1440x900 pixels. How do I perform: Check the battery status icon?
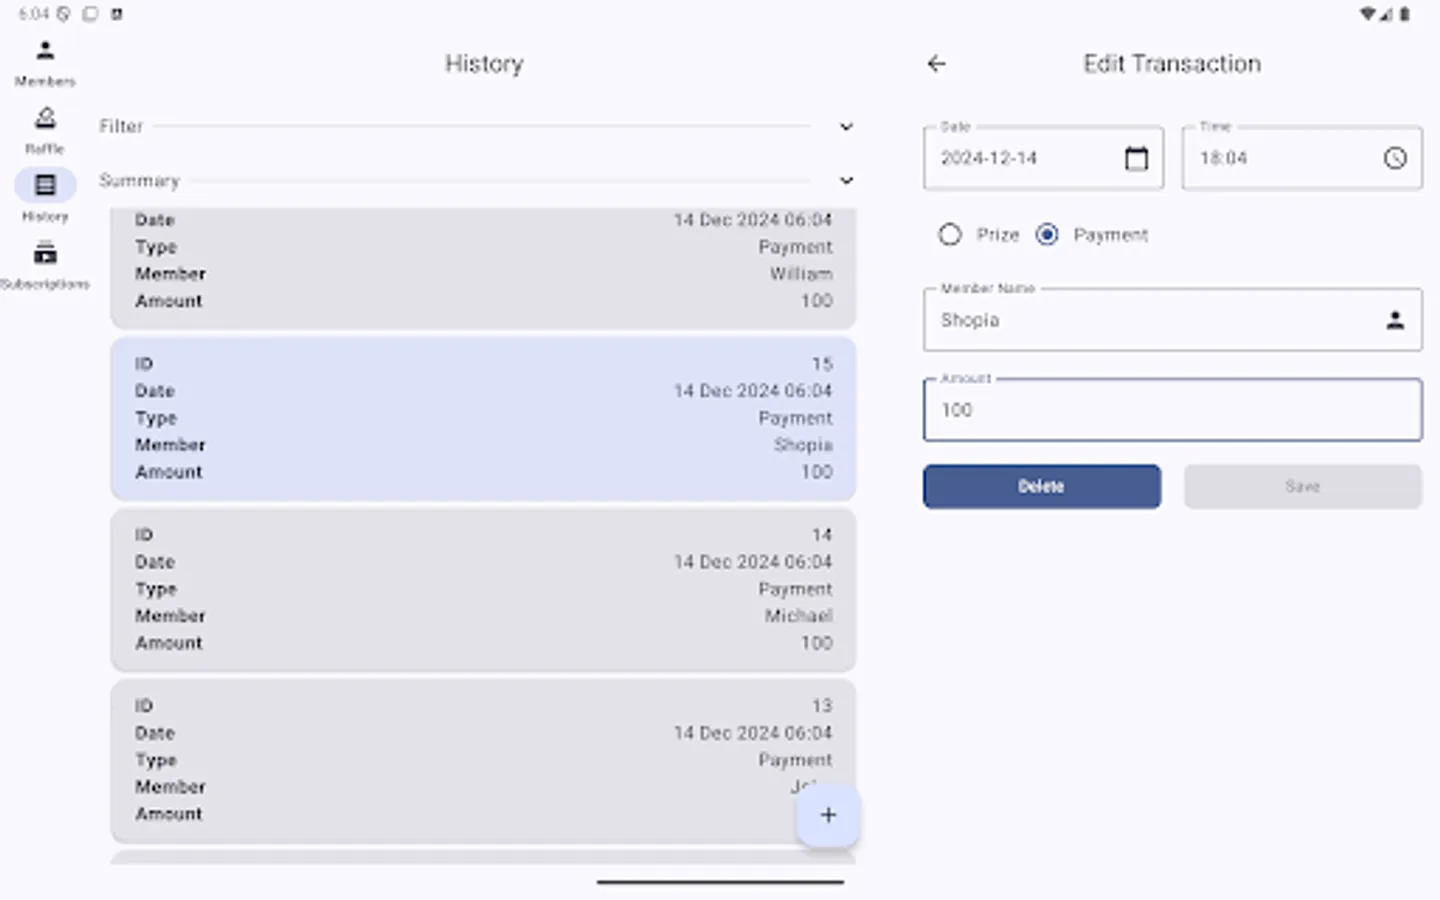[1405, 14]
